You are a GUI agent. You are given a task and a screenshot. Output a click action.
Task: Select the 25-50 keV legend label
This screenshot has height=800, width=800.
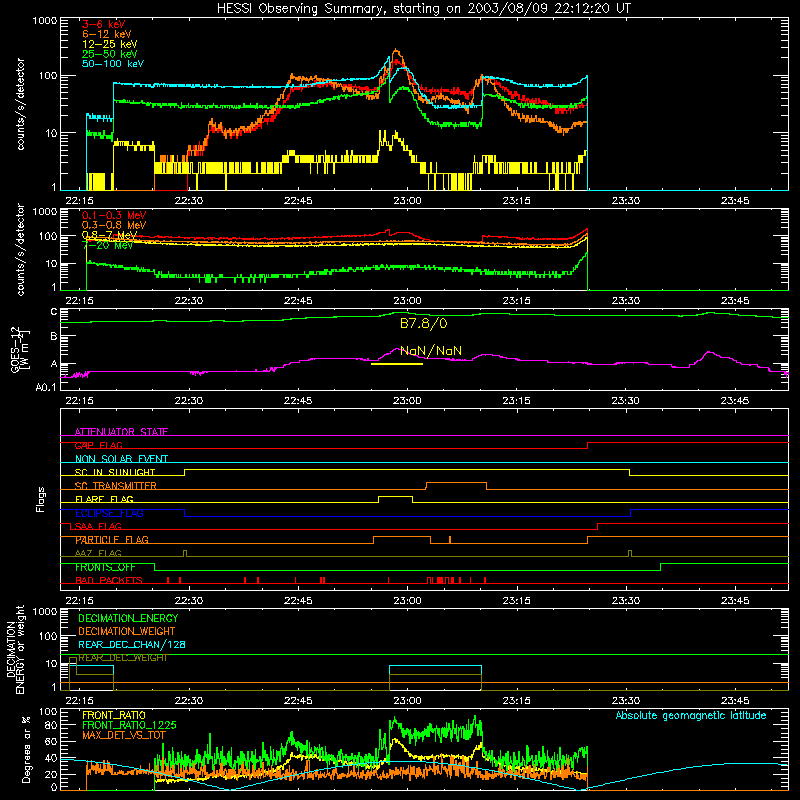(110, 54)
